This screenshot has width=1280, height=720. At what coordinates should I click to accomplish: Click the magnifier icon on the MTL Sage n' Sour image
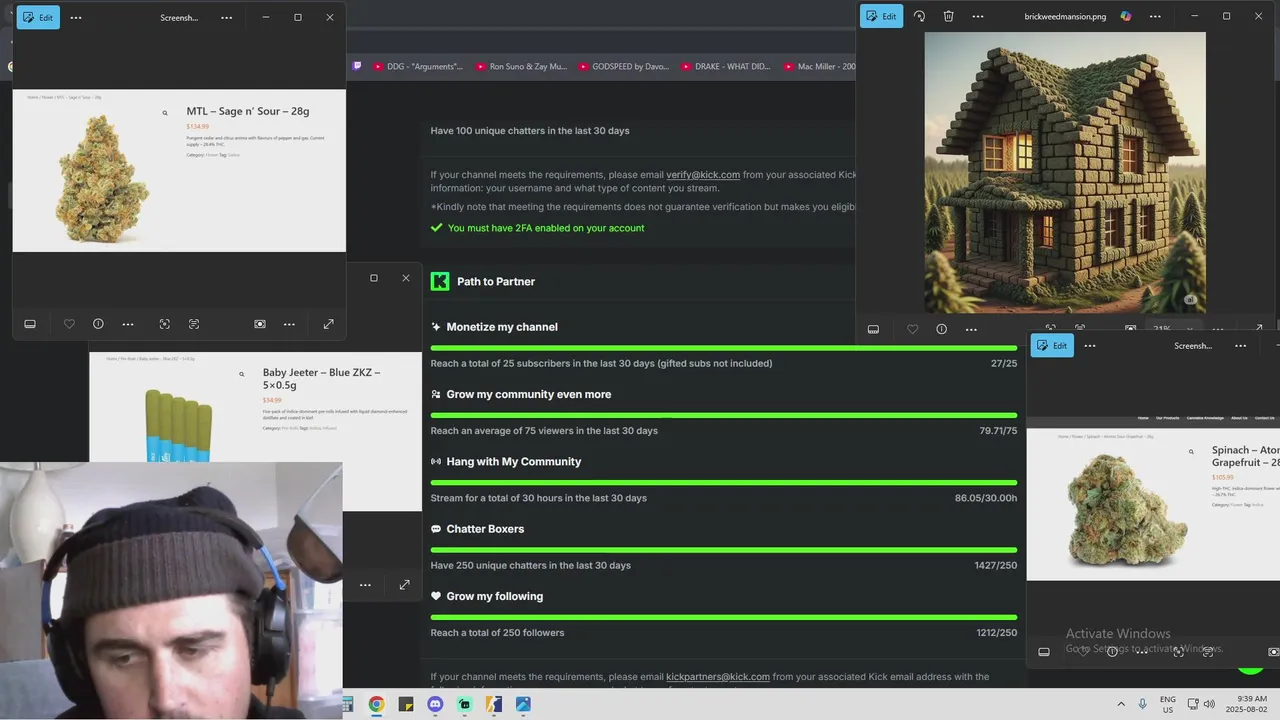coord(165,113)
